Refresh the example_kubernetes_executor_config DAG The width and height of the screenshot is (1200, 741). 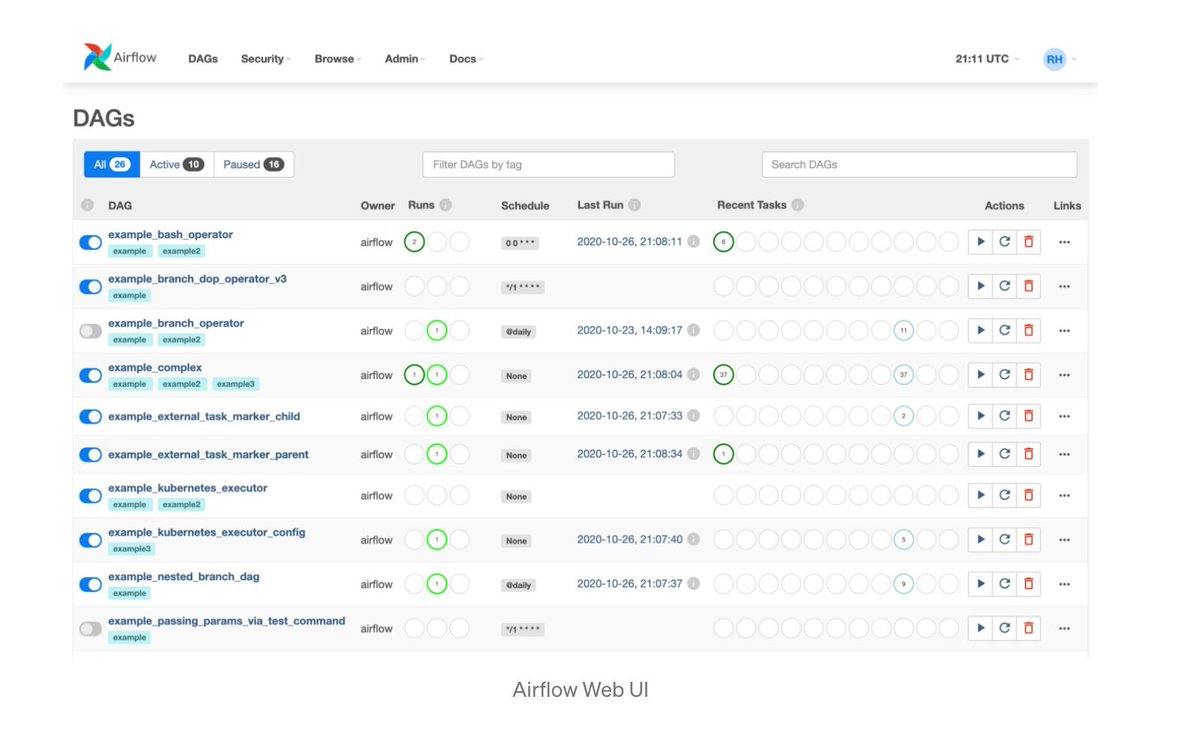1004,540
